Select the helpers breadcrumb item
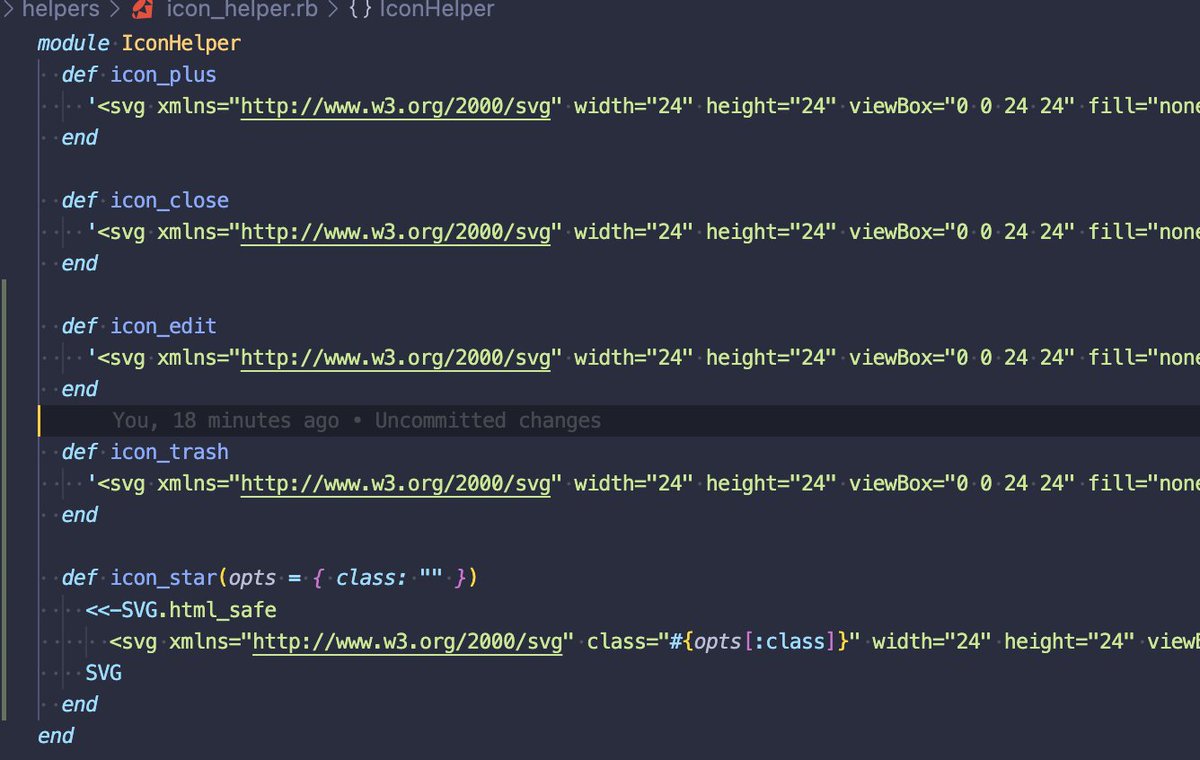Viewport: 1200px width, 760px height. click(x=60, y=10)
